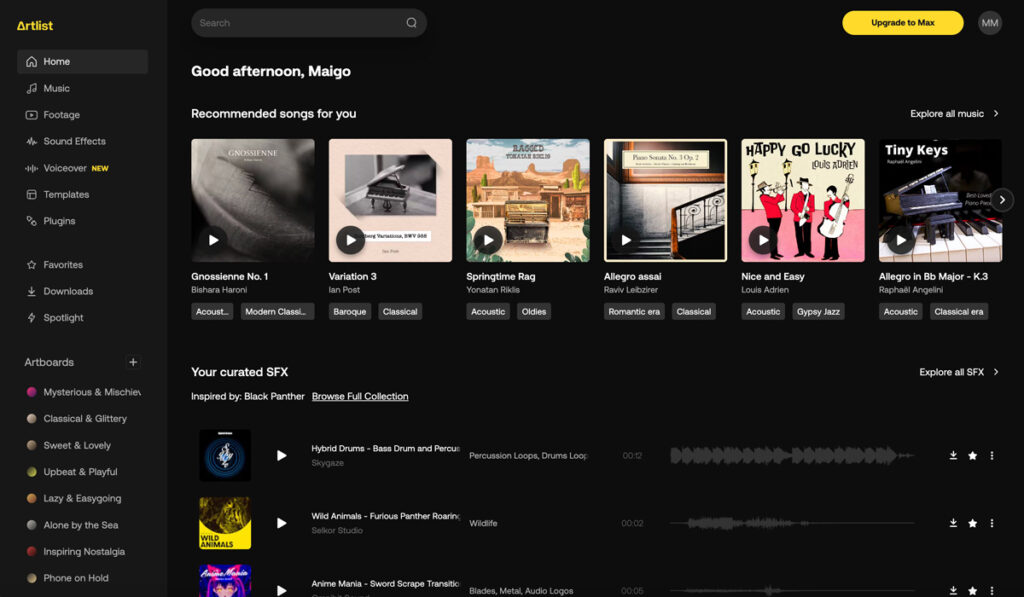Open artist Bishara Haroni
The image size is (1024, 597).
pos(219,290)
